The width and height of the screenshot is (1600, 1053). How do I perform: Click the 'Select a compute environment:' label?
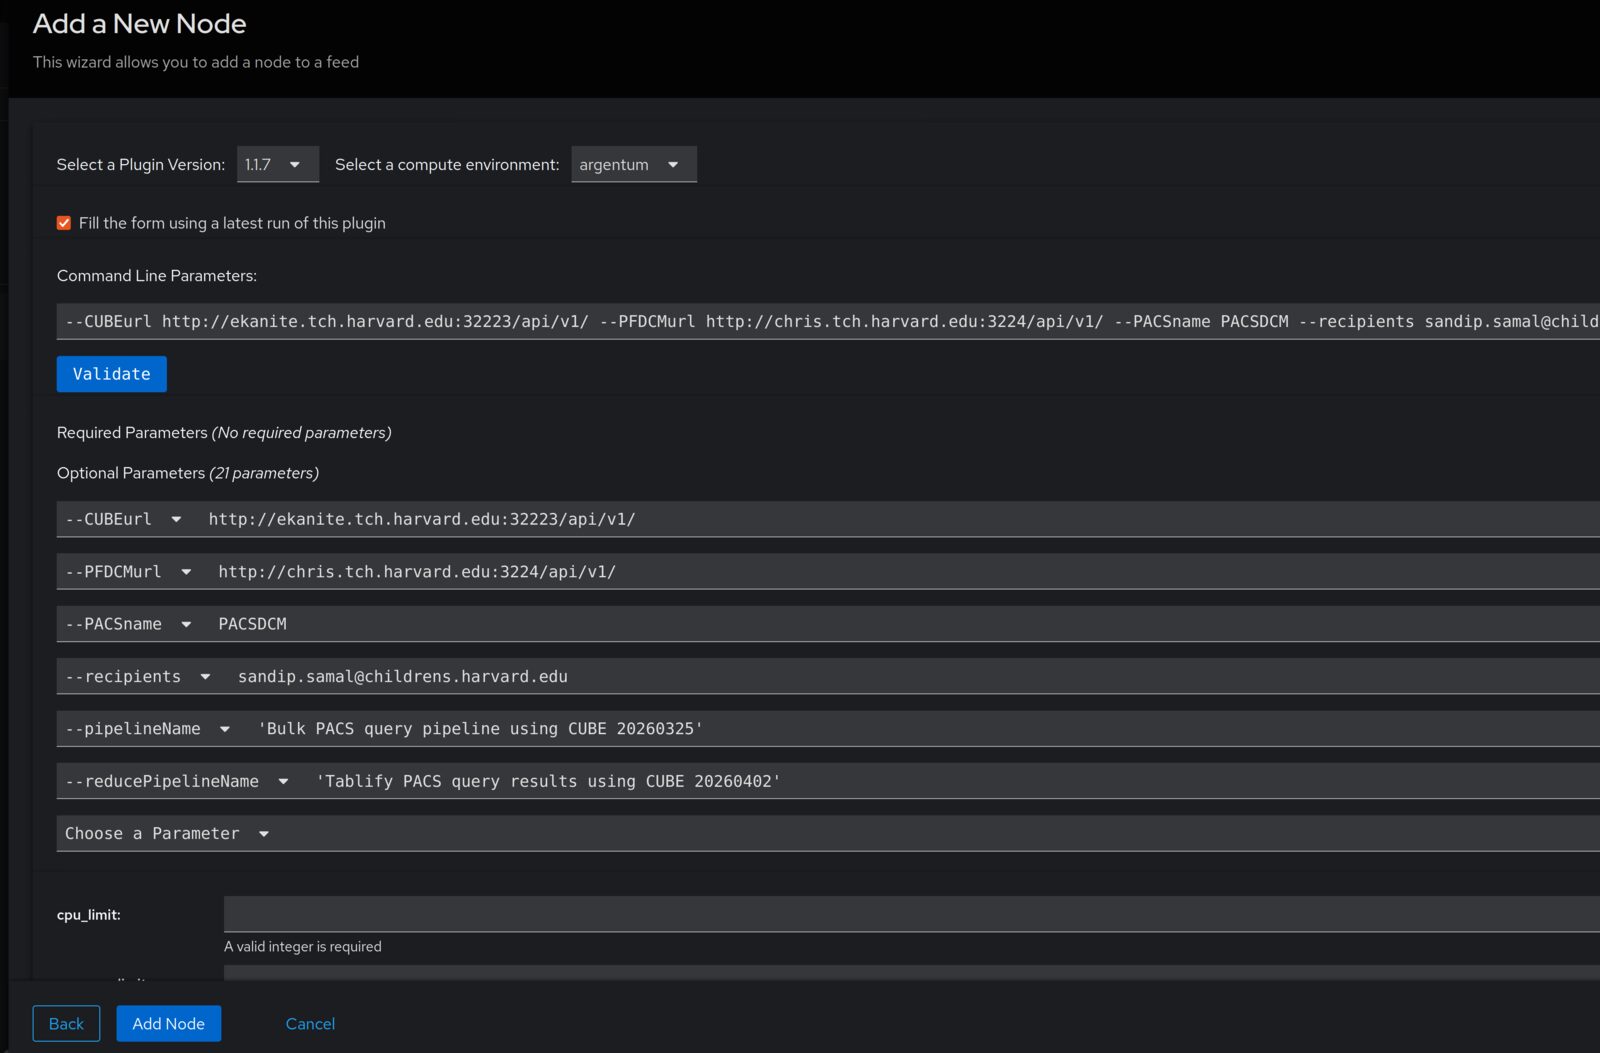pos(447,164)
